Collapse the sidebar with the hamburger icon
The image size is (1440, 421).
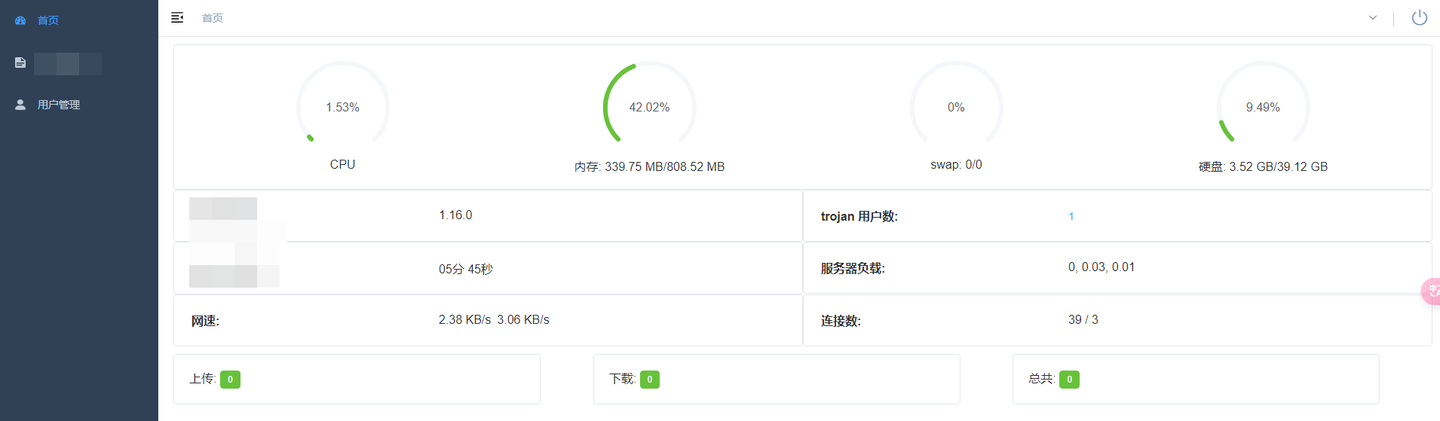click(x=177, y=17)
